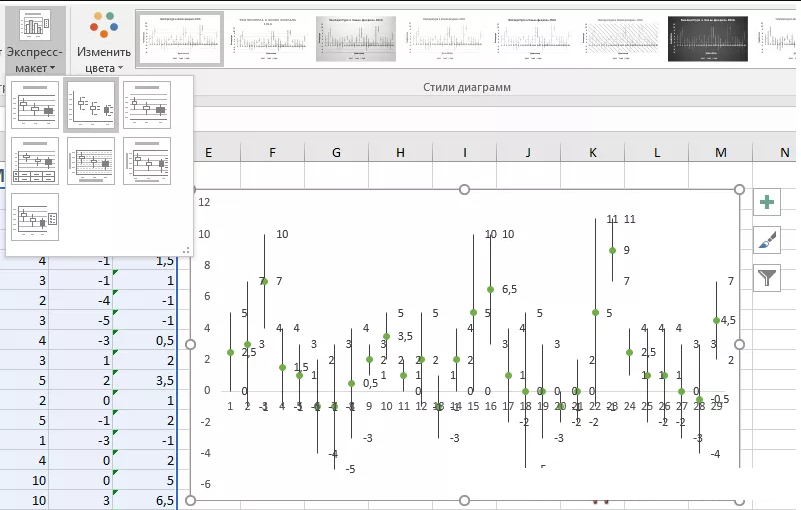Apply the fifth chart style thumbnail

[x=532, y=39]
